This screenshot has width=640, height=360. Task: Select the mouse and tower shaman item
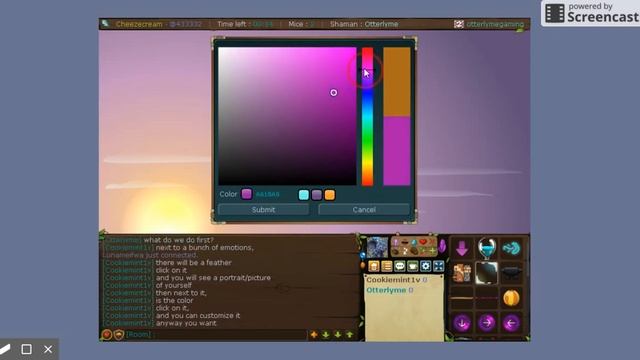coord(462,273)
